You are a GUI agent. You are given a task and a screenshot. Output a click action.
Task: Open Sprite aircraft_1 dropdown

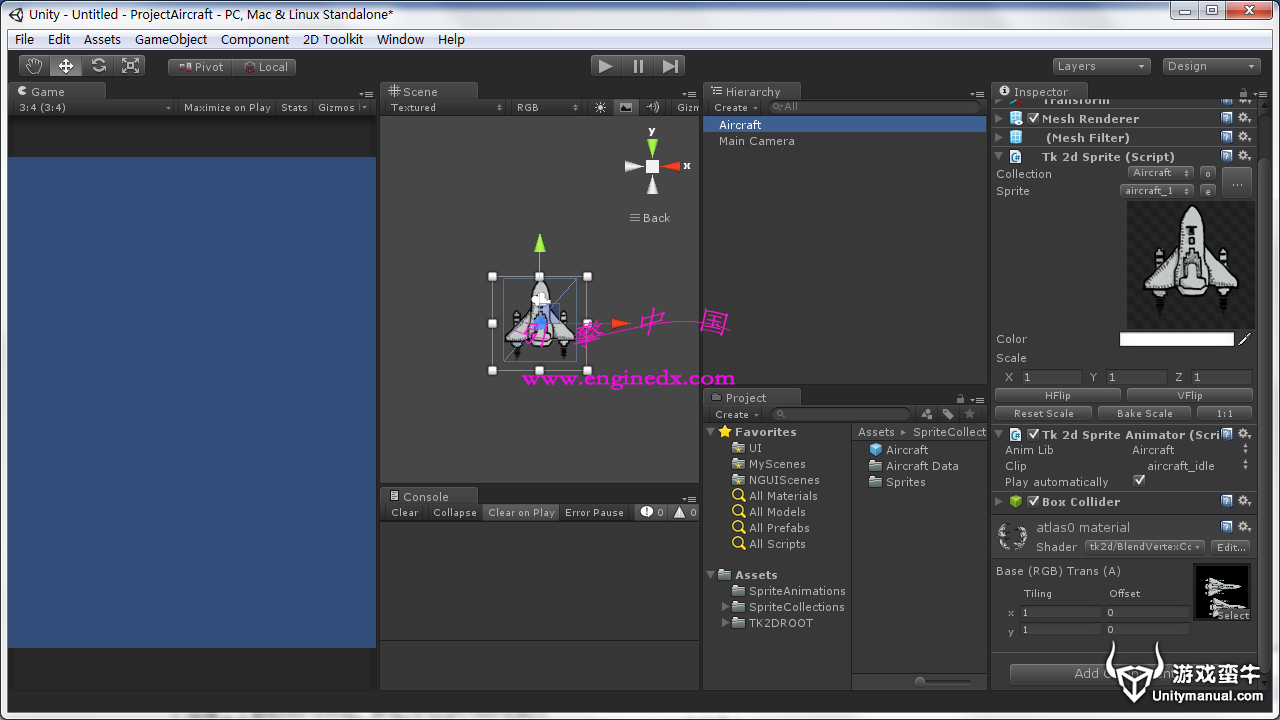[1158, 190]
